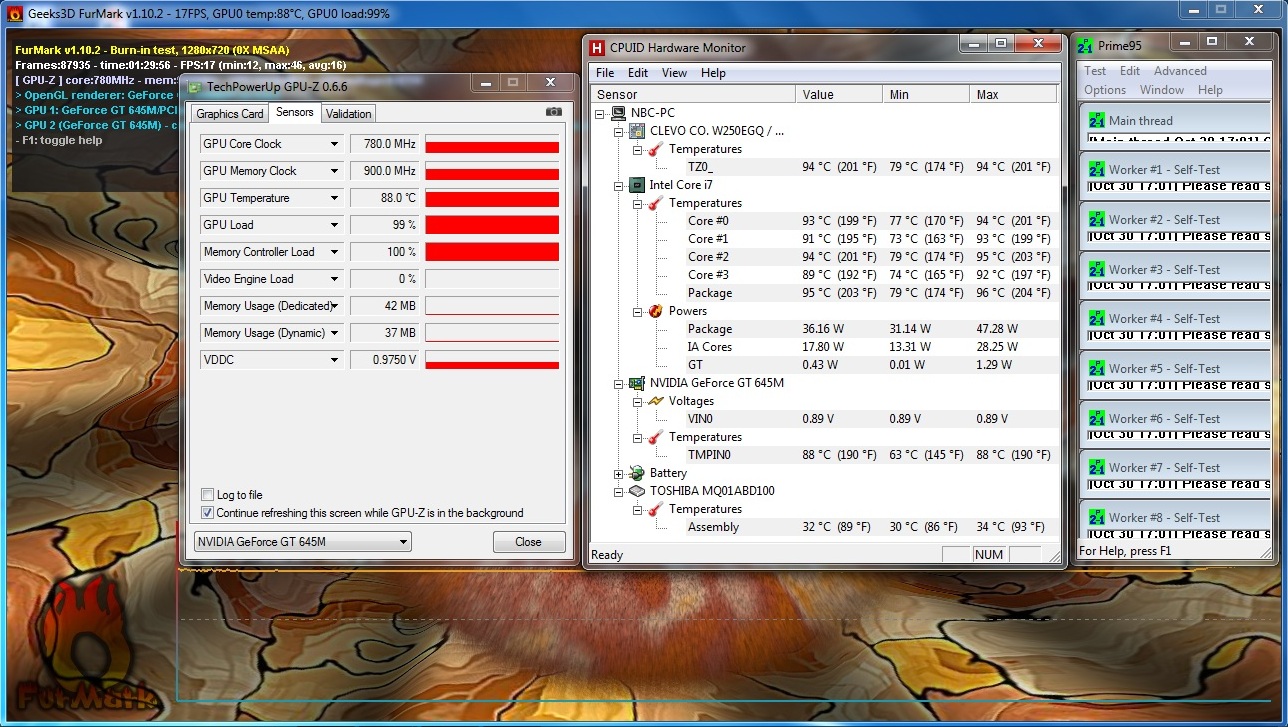Click the camera screenshot icon in GPU-Z
Viewport: 1288px width, 727px height.
click(x=554, y=112)
